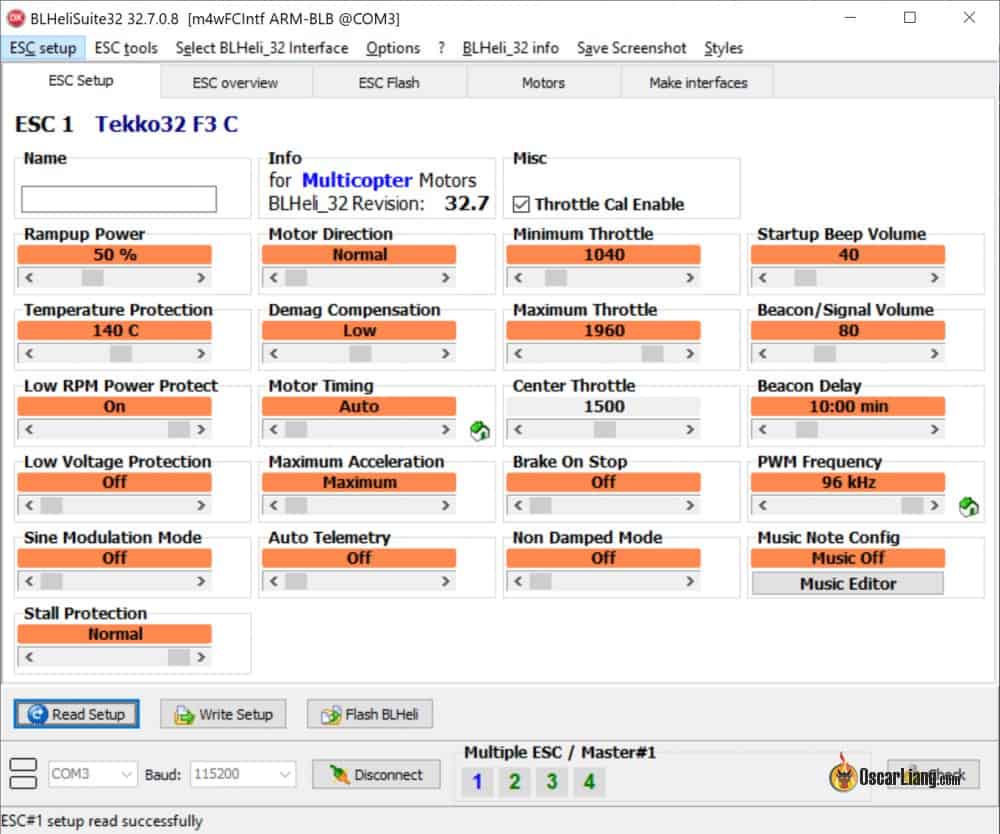Toggle Throttle Cal Enable checkbox
This screenshot has width=1000, height=834.
(x=521, y=204)
